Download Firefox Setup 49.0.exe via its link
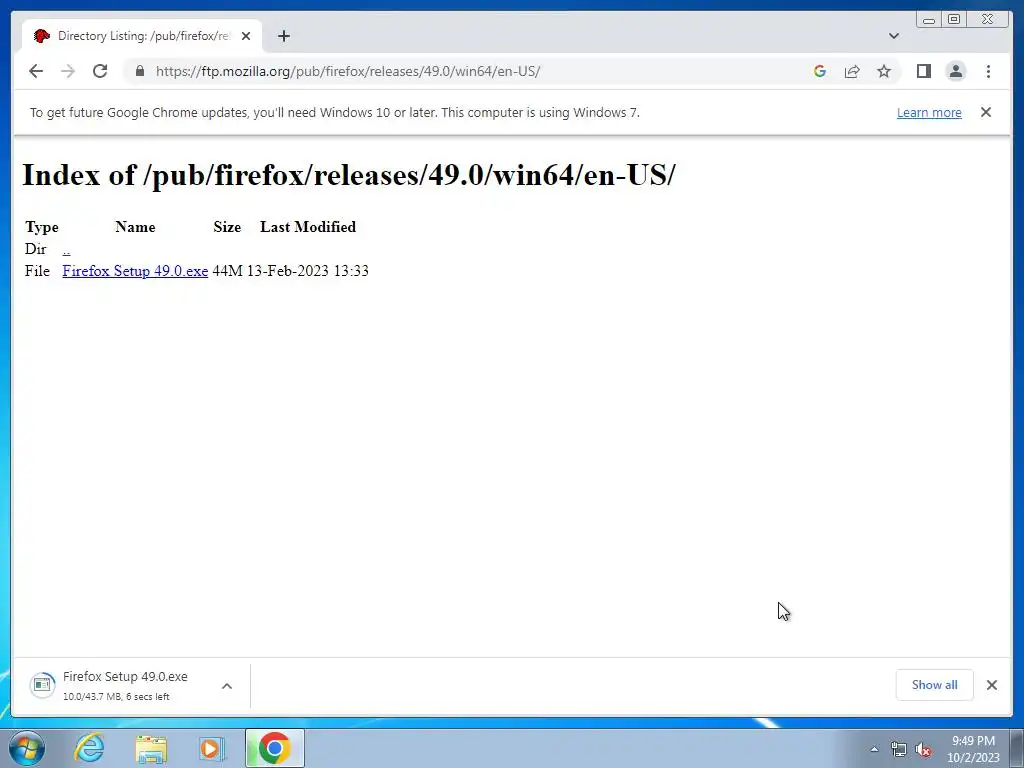Viewport: 1024px width, 768px height. 135,270
